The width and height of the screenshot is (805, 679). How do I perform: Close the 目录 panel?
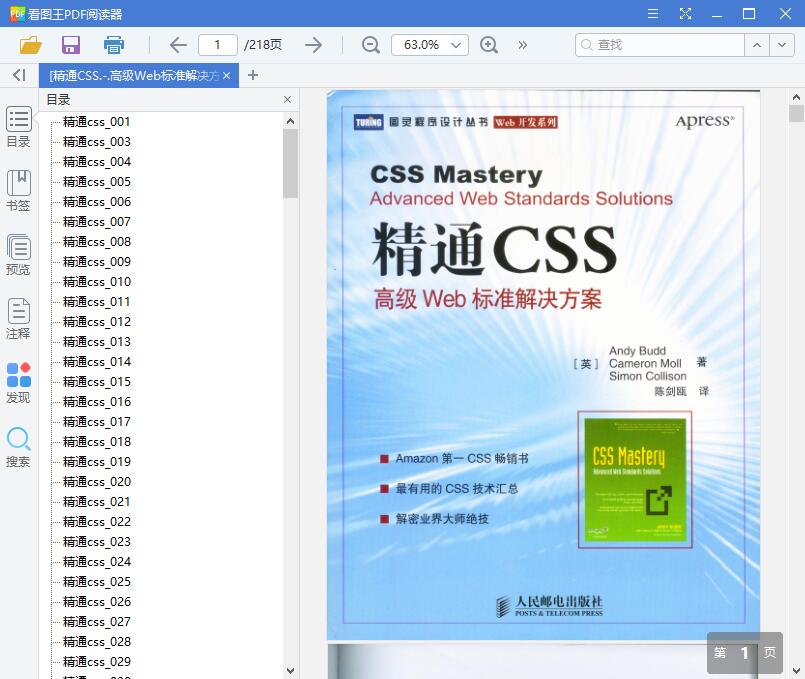click(288, 100)
